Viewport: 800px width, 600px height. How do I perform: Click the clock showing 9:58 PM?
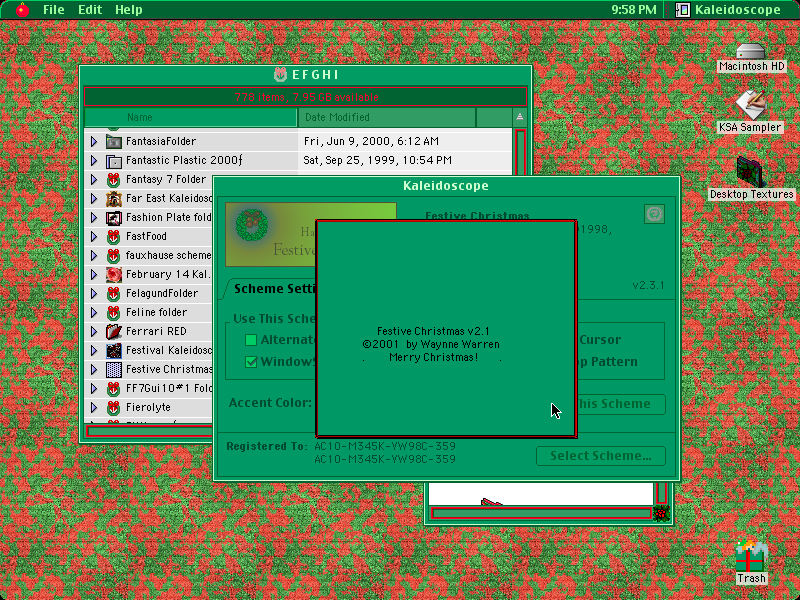pos(634,10)
